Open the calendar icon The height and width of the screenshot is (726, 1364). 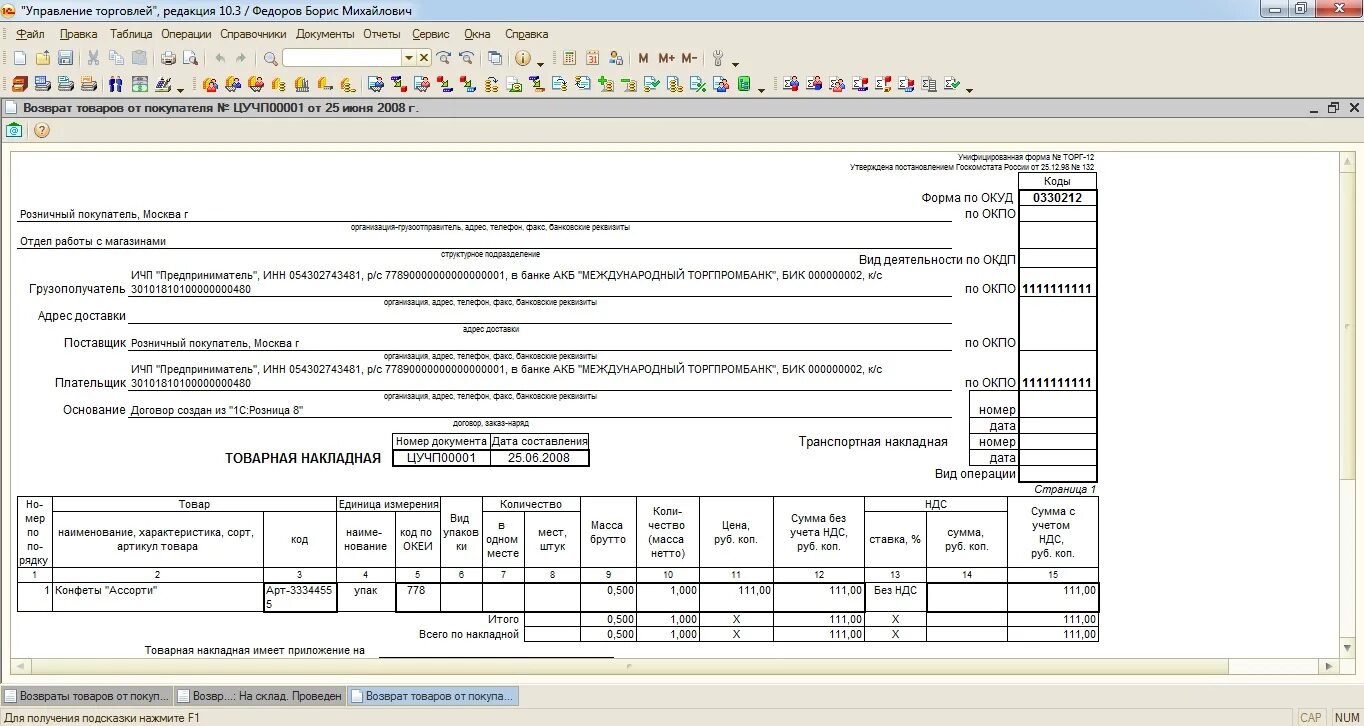click(x=593, y=59)
